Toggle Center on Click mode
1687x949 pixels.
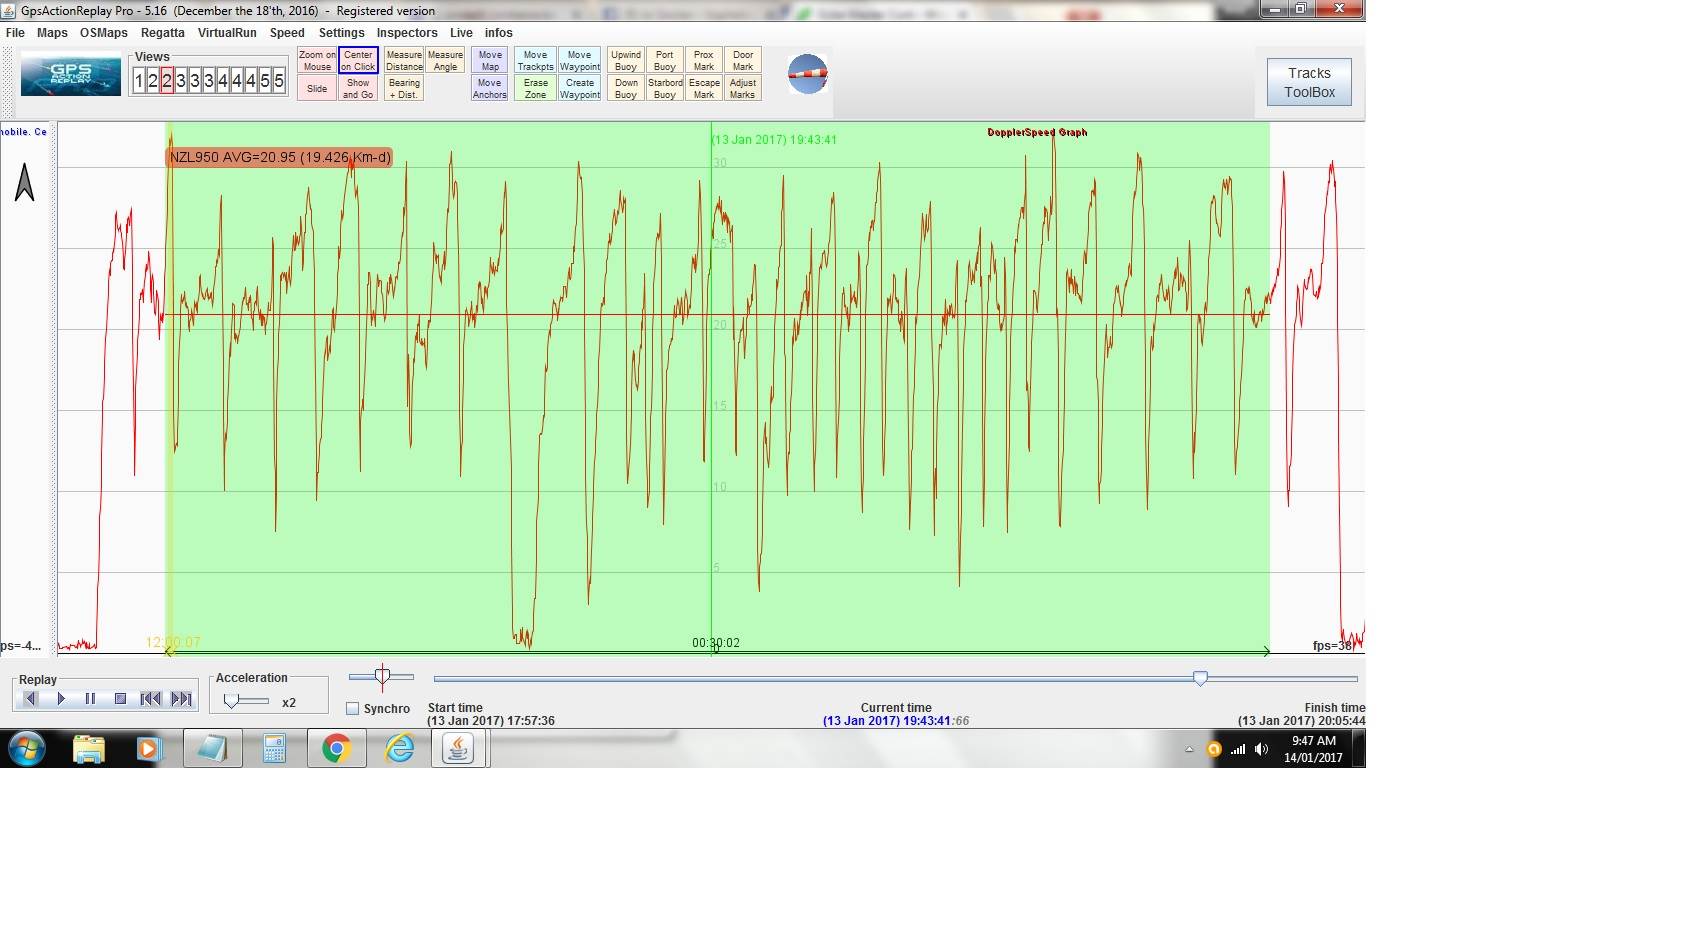(x=358, y=61)
